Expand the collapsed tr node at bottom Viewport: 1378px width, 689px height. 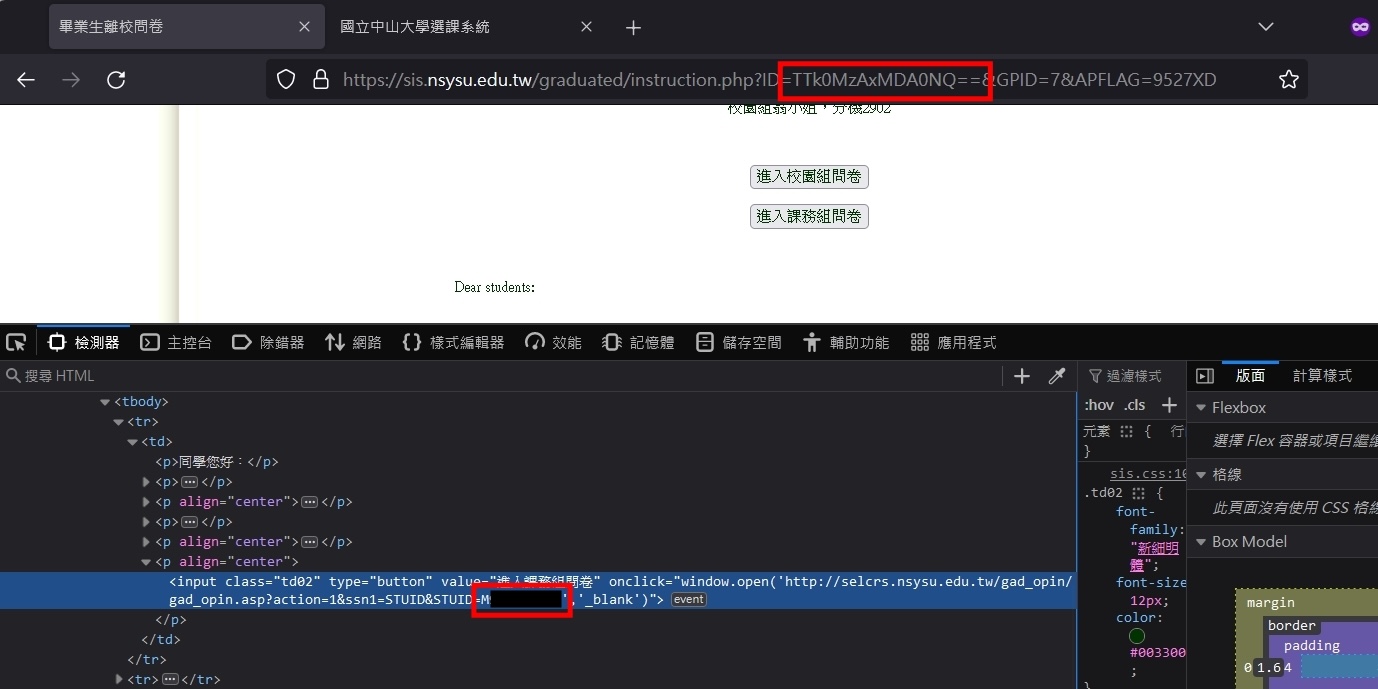click(x=119, y=680)
